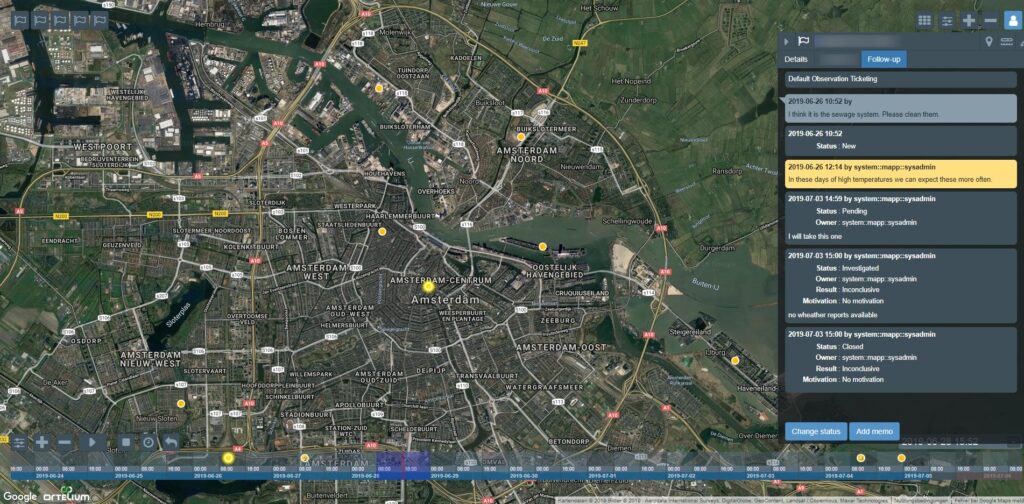Image resolution: width=1024 pixels, height=504 pixels.
Task: Click the grid view icon above the panel
Action: click(x=926, y=20)
